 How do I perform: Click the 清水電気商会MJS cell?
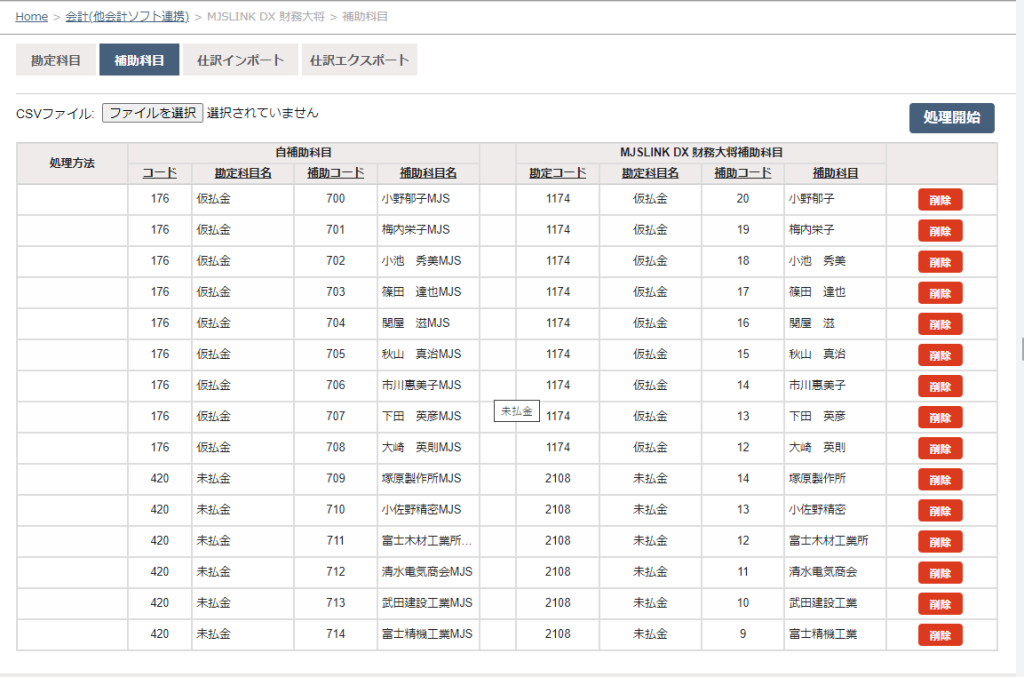pos(428,572)
